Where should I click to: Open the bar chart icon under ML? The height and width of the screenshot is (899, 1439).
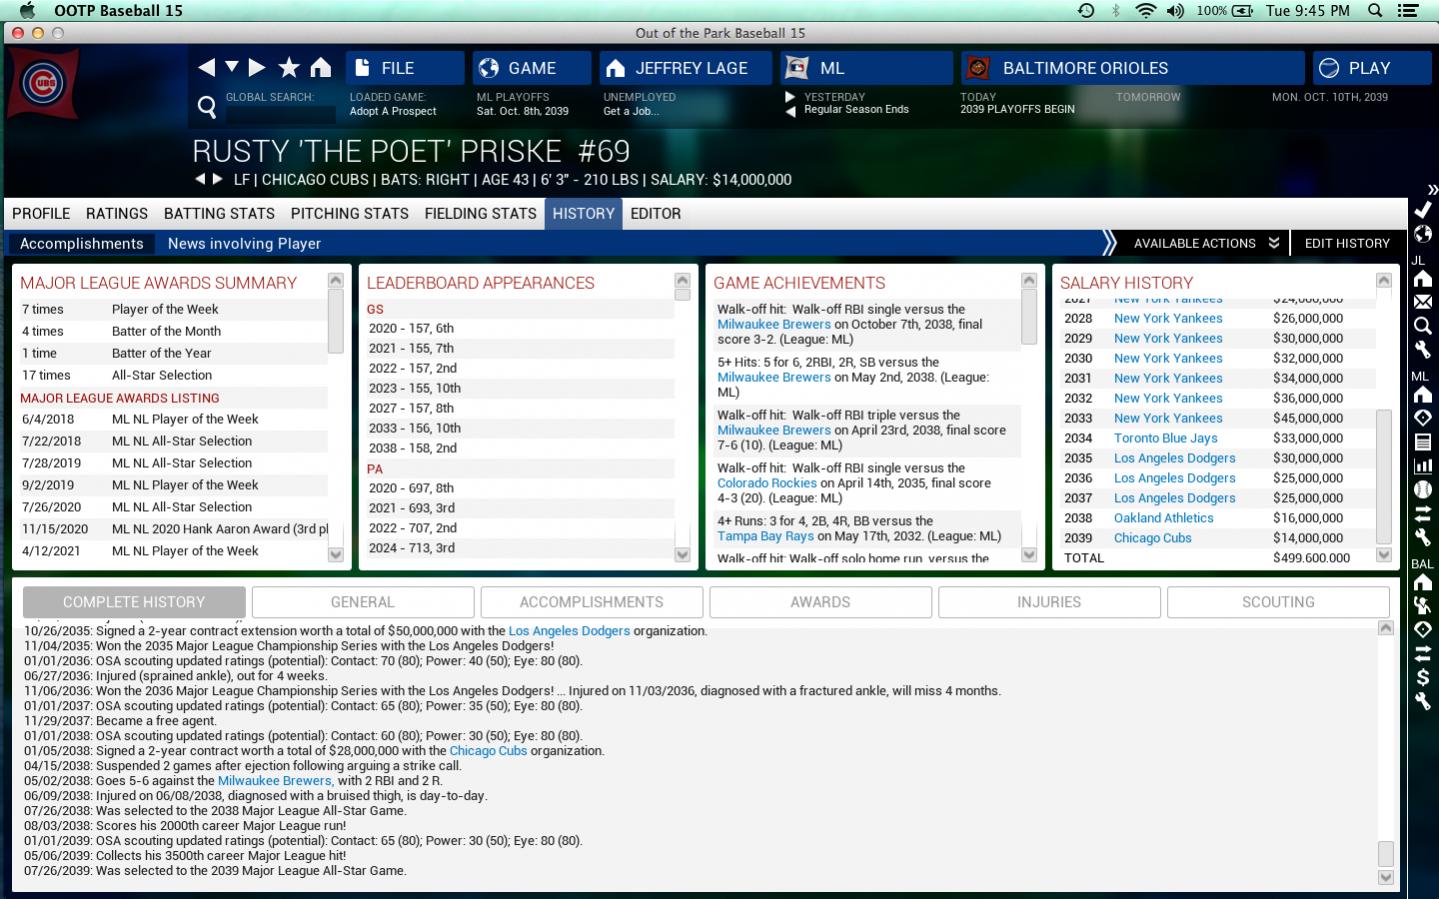1423,466
